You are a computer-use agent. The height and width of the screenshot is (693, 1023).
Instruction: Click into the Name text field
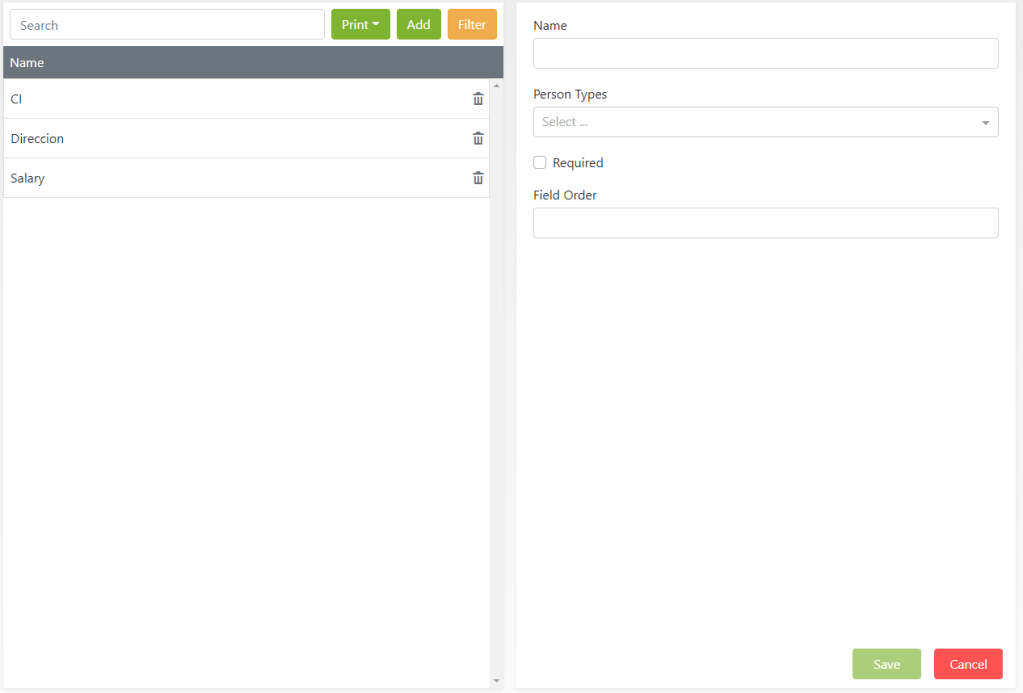[x=765, y=54]
